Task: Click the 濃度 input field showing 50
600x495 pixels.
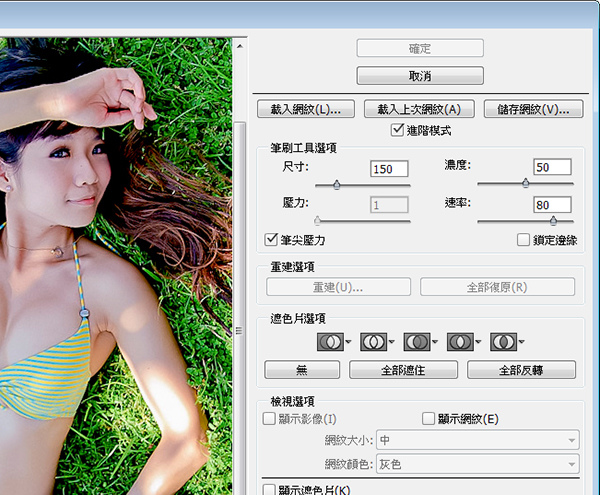Action: click(x=552, y=167)
